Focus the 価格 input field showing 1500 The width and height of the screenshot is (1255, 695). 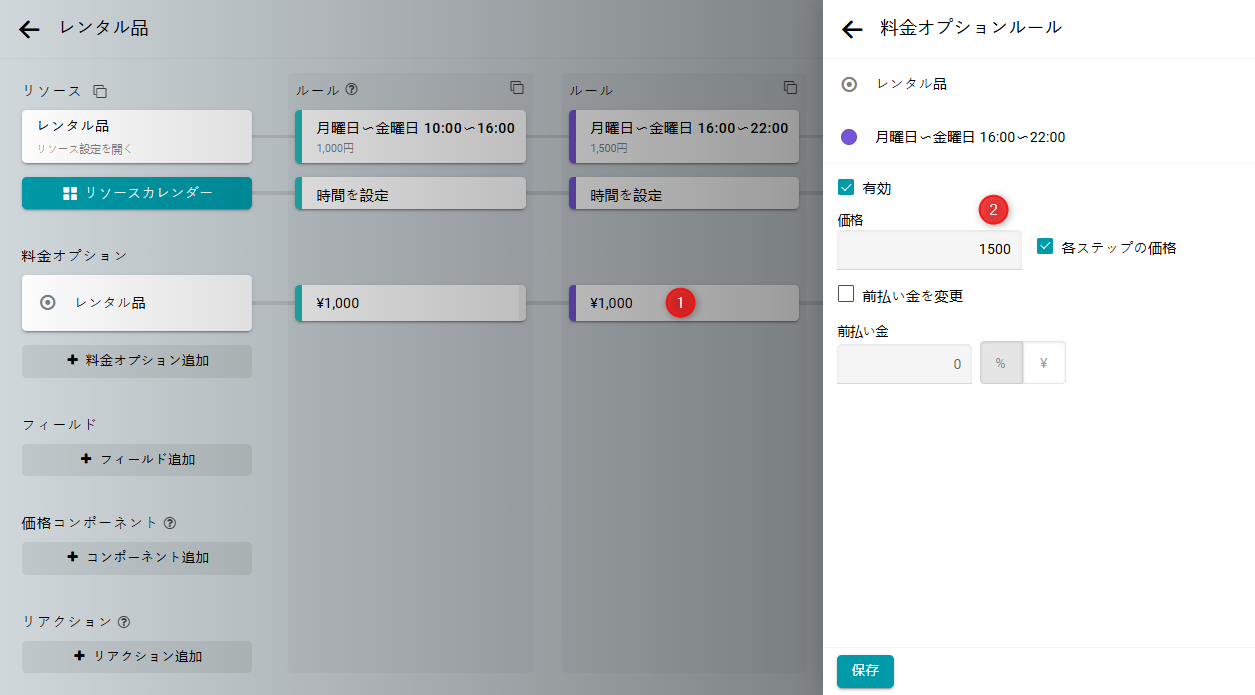(929, 249)
